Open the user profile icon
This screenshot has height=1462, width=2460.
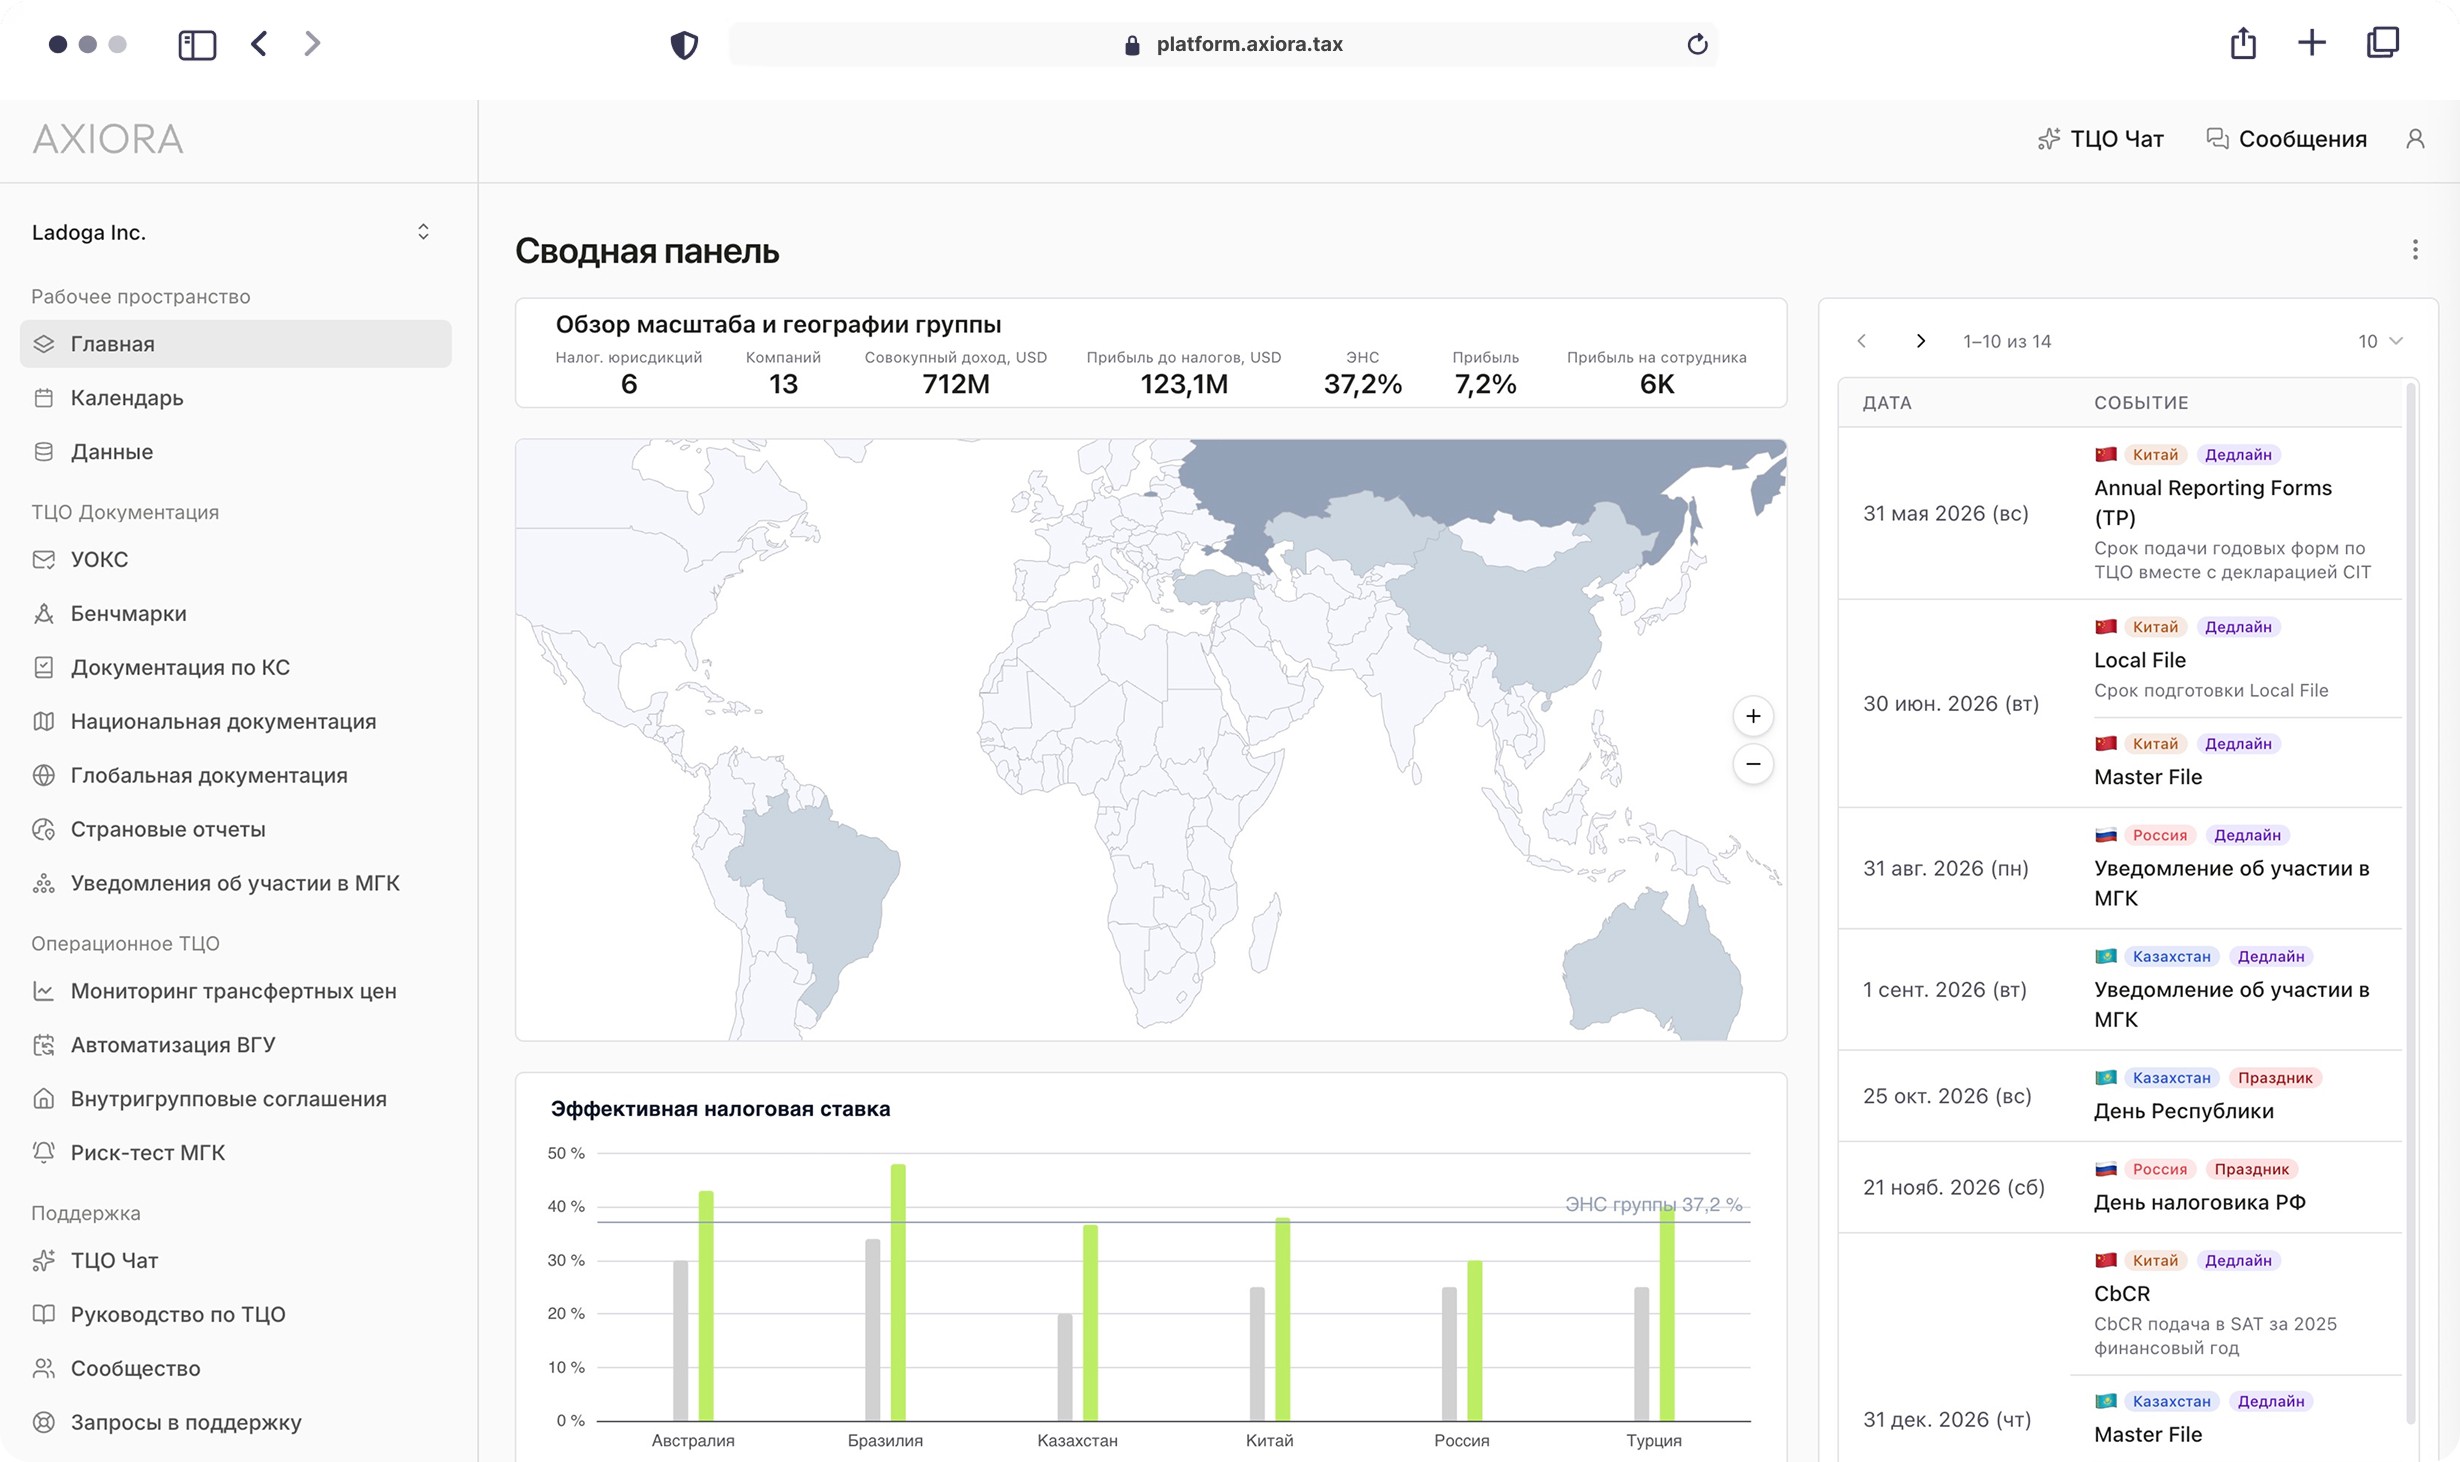pos(2415,139)
